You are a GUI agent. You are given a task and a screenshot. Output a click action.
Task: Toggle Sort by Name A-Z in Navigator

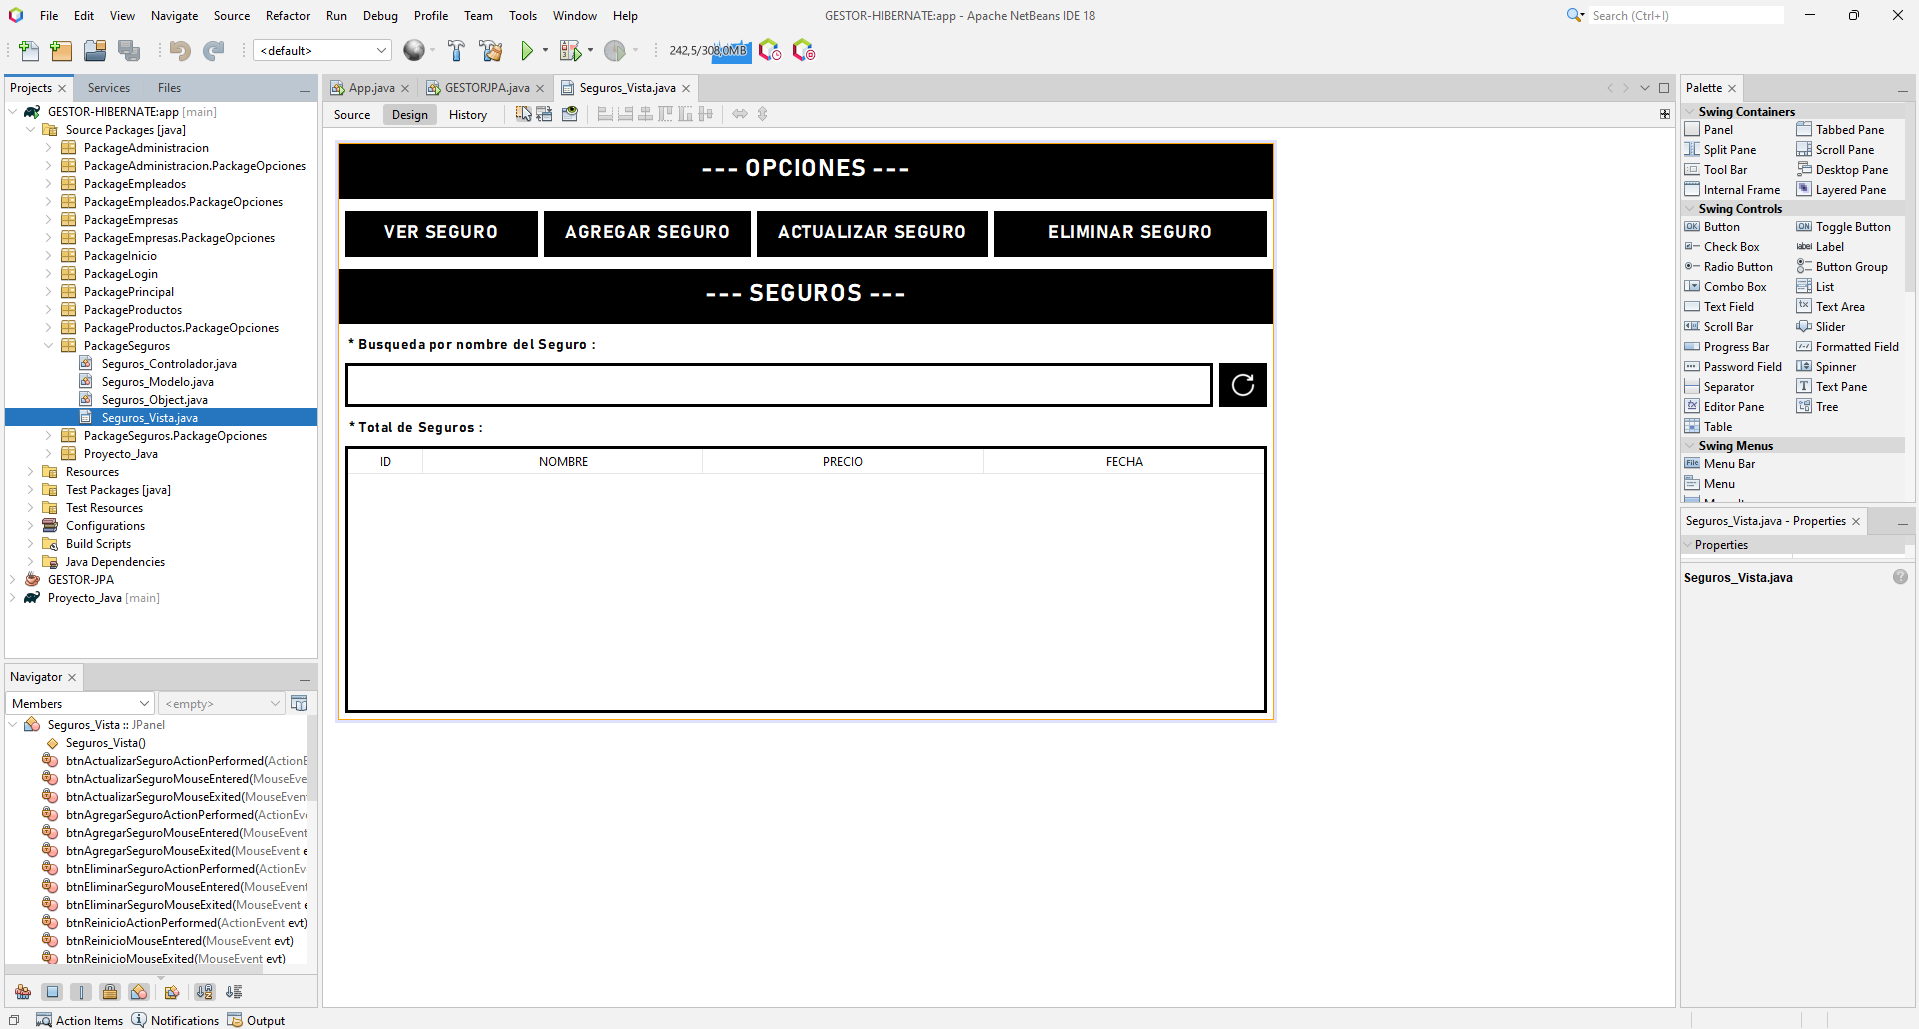tap(205, 992)
